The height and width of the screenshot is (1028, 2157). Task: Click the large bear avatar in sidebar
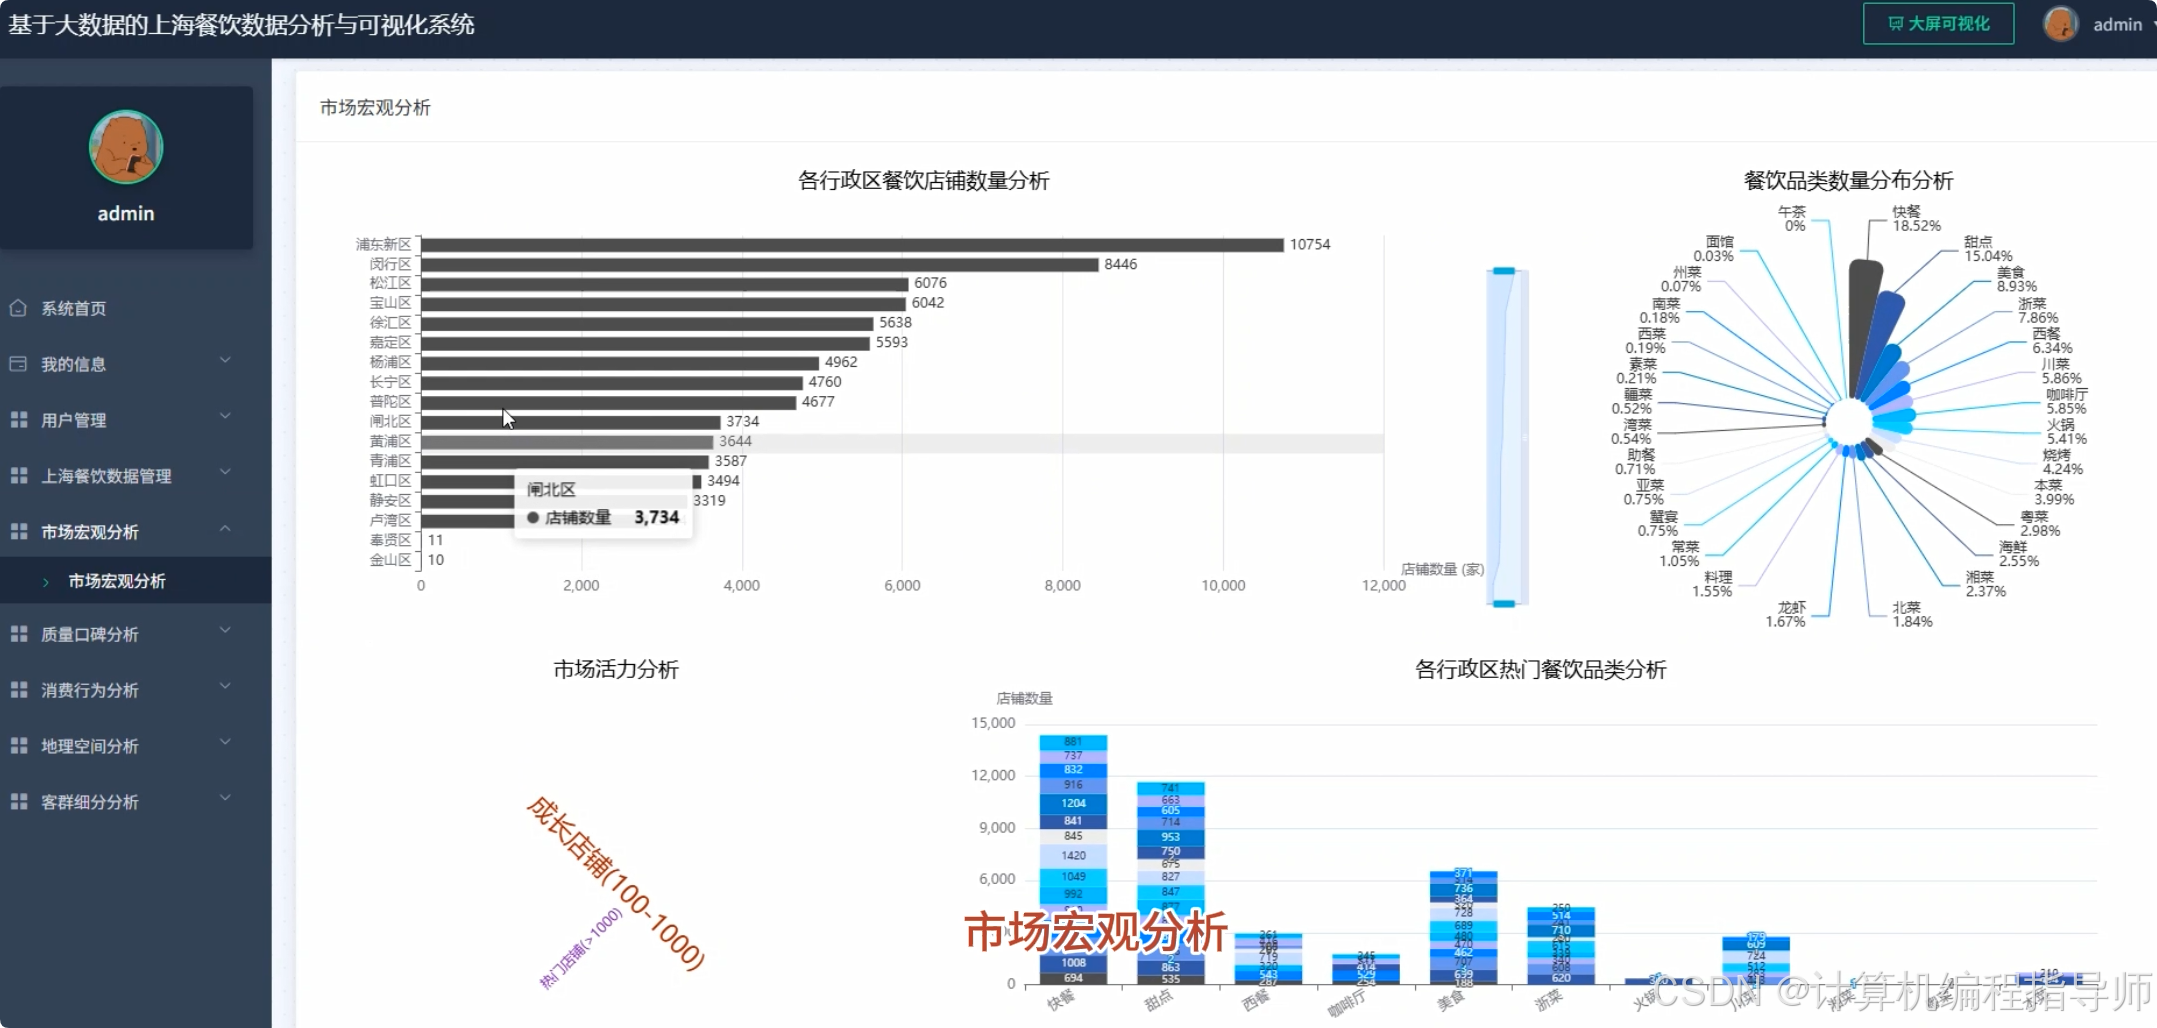click(126, 147)
